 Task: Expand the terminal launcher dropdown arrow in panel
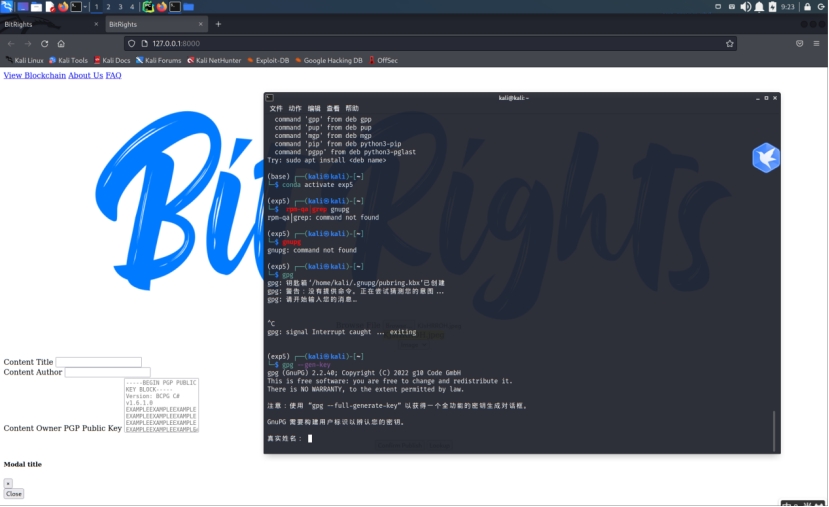click(84, 7)
